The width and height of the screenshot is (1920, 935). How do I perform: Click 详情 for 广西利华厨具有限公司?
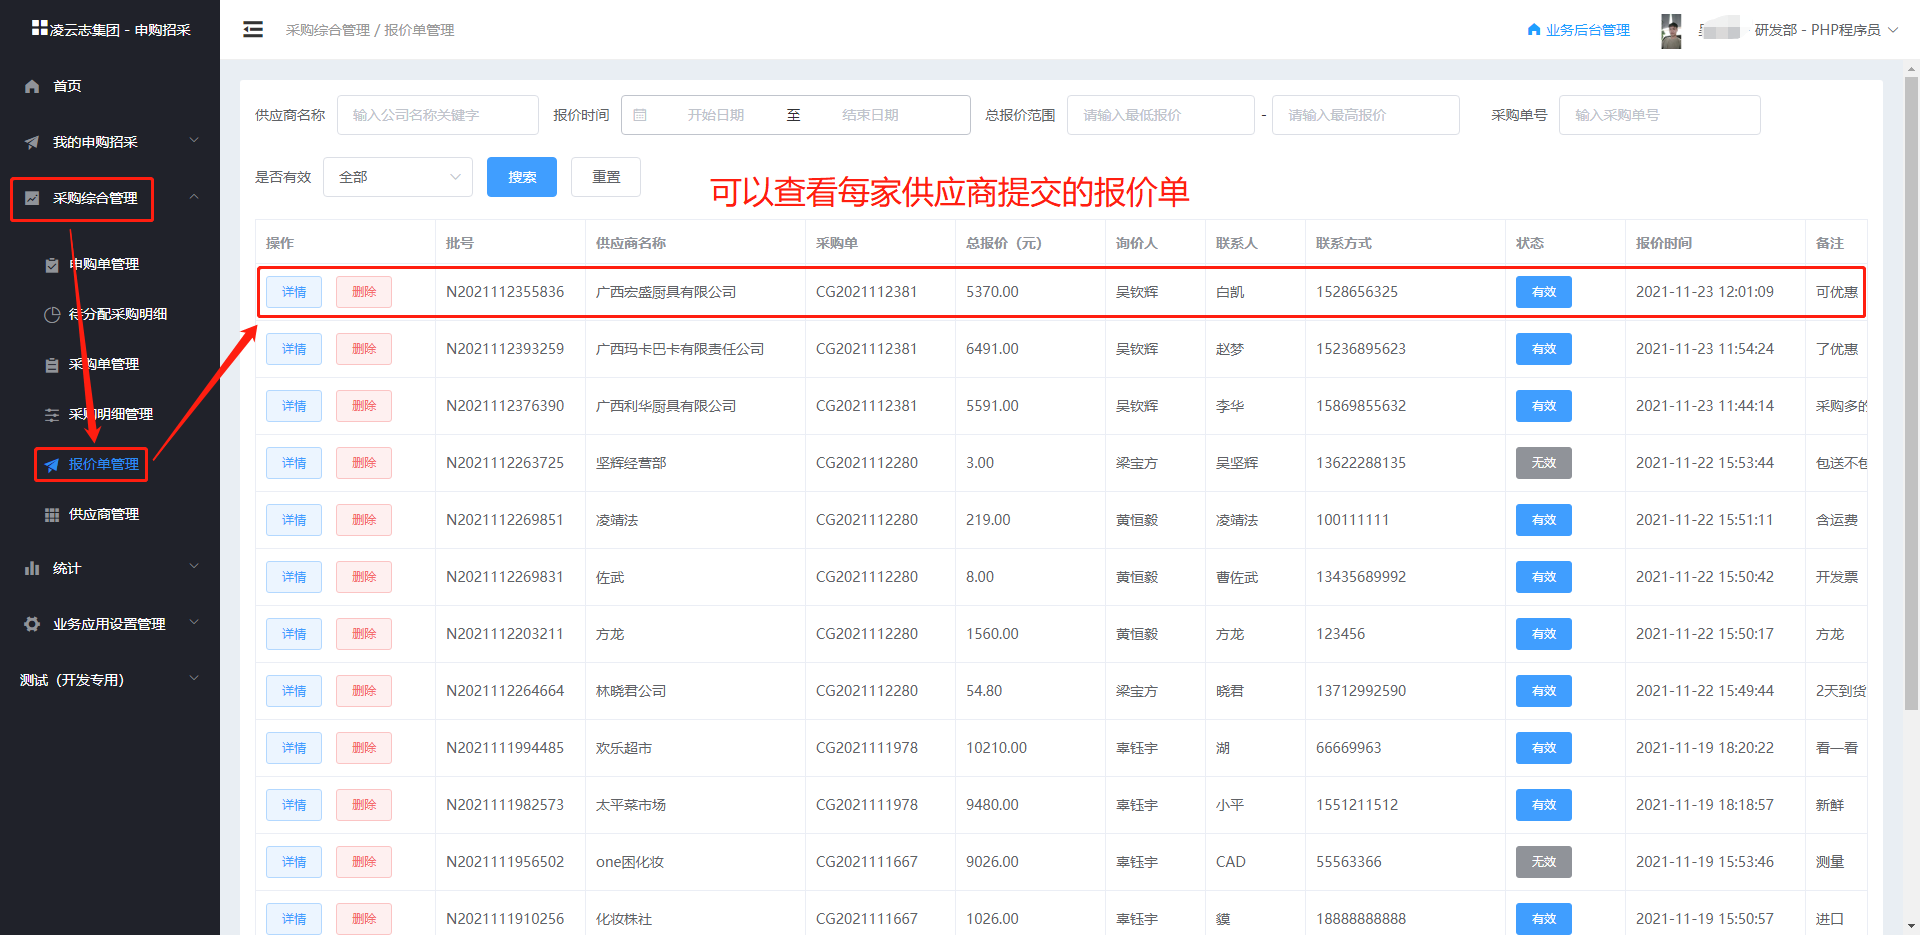pos(294,406)
